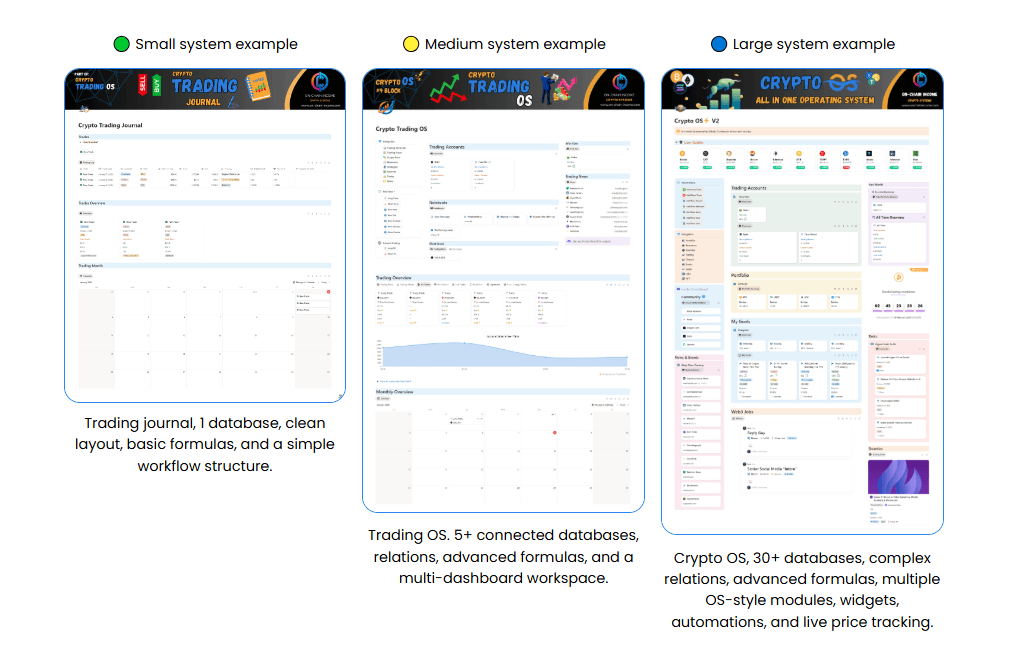
Task: Click Trading Overview heading in Trading OS example
Action: 394,278
